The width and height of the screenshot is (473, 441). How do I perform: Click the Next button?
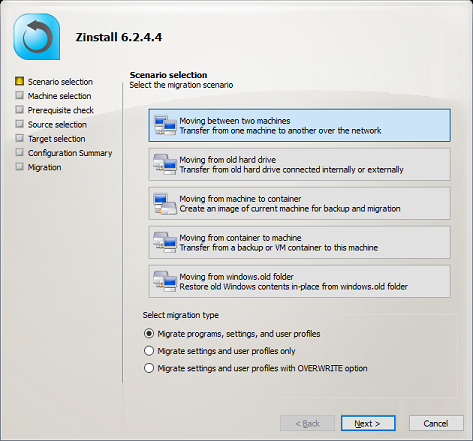(368, 423)
